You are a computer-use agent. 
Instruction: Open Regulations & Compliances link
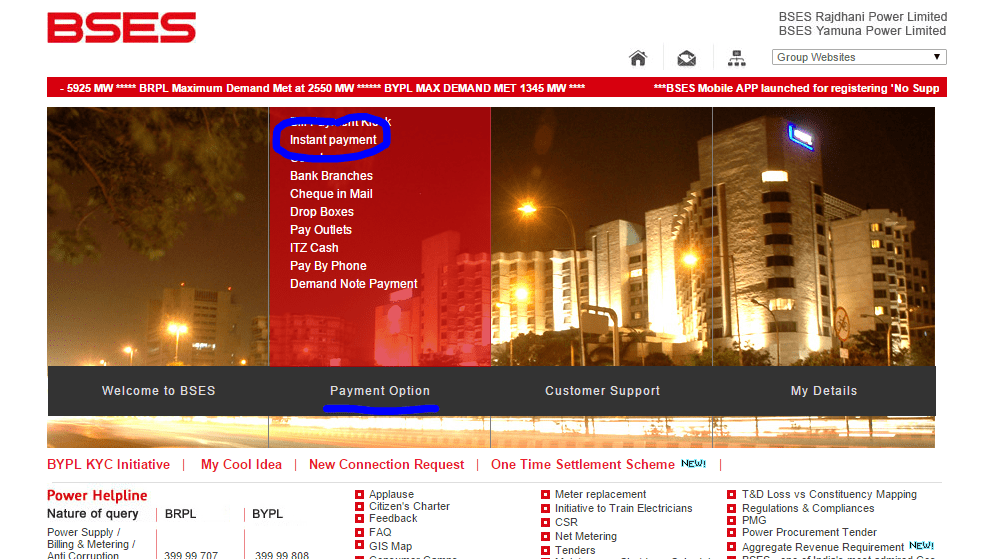[808, 508]
